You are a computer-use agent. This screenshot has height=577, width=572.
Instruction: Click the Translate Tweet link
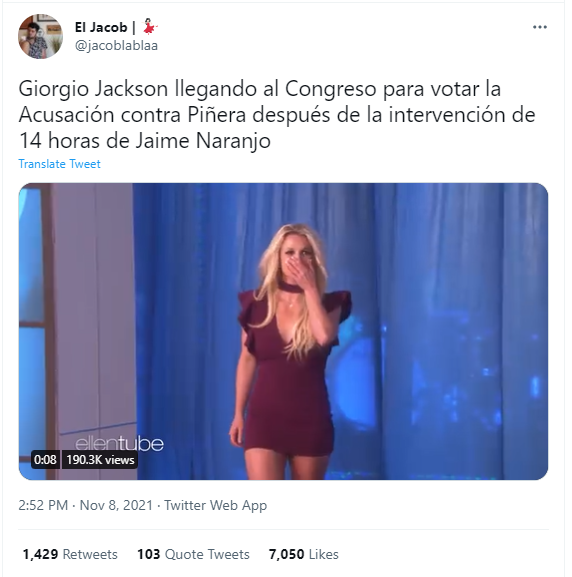point(59,164)
